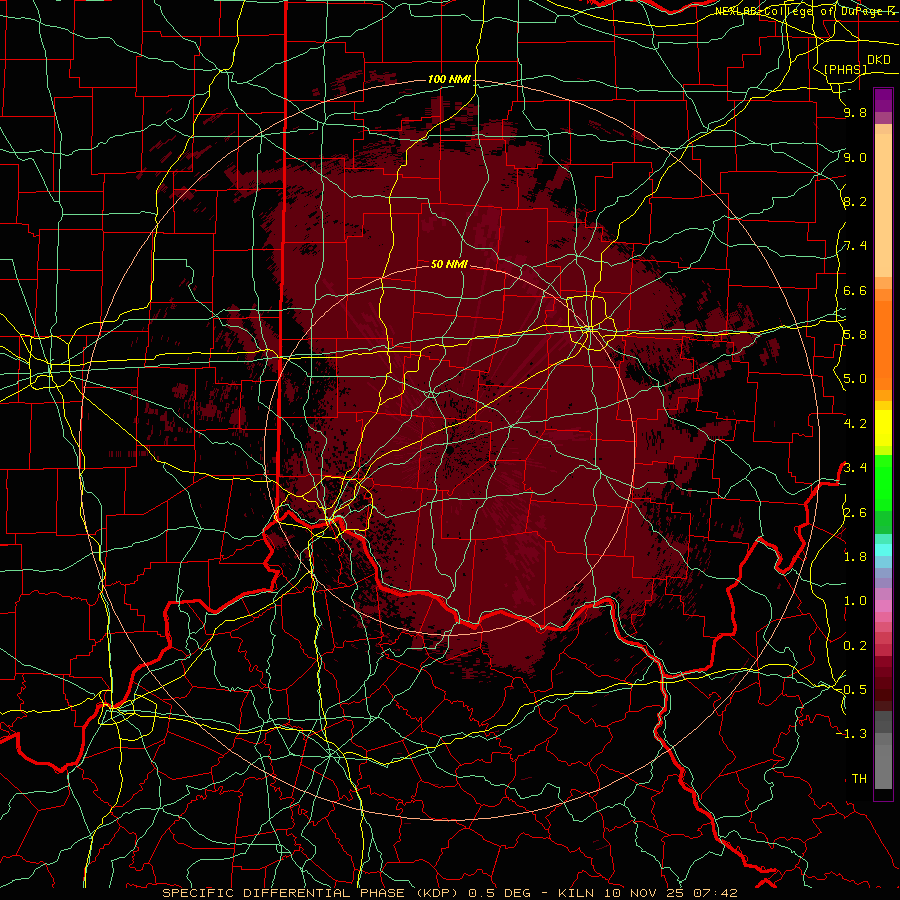The height and width of the screenshot is (900, 900).
Task: Click the 8.2 value on the color scale
Action: pyautogui.click(x=855, y=201)
